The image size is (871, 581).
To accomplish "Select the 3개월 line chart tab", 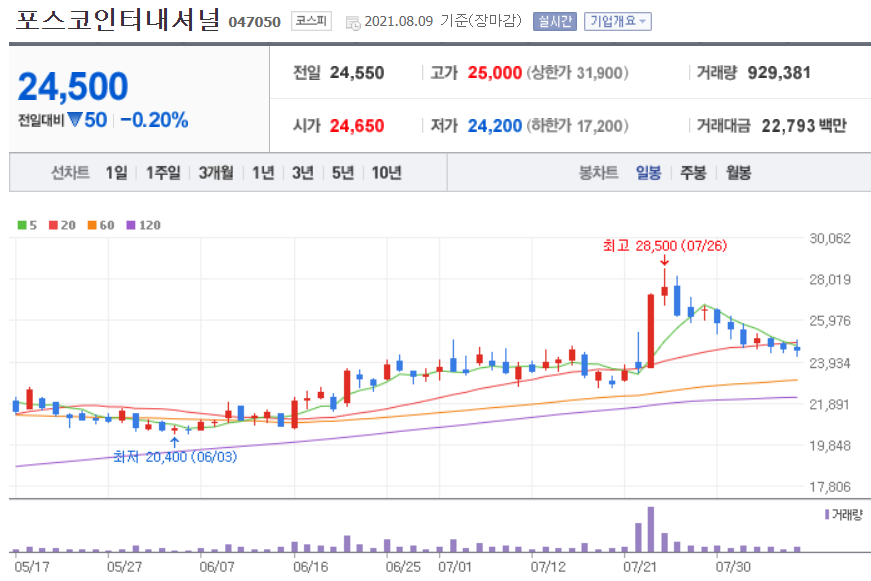I will [x=216, y=173].
